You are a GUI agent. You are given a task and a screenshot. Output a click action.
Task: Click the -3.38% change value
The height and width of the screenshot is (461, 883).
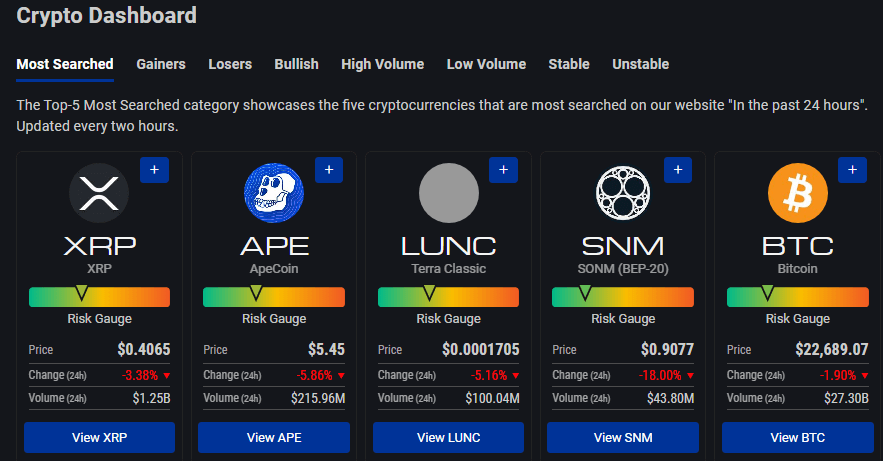point(140,375)
